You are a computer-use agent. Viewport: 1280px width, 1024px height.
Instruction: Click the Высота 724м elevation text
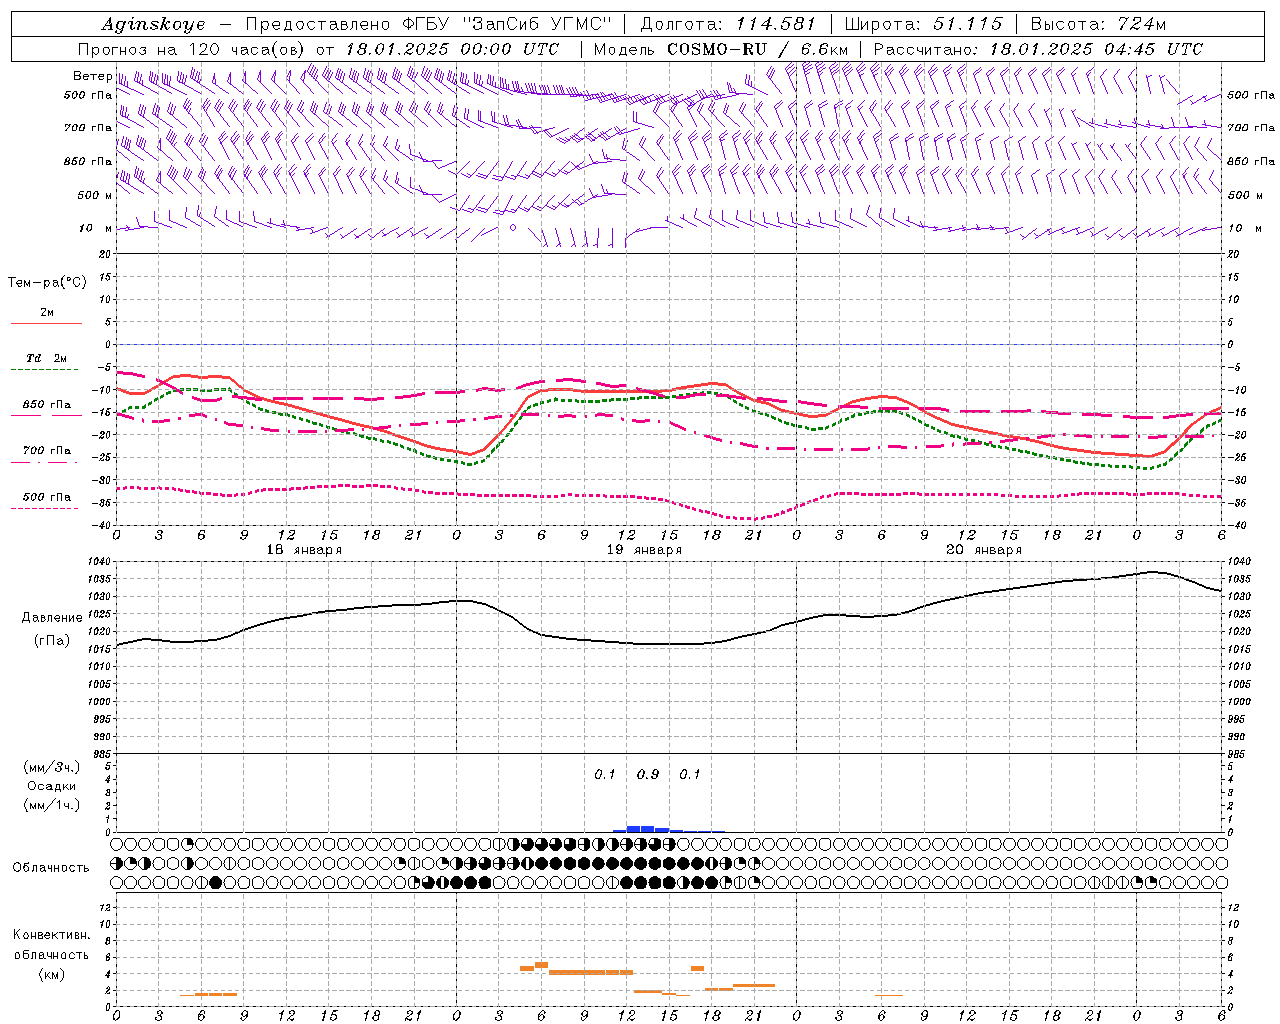(1098, 24)
